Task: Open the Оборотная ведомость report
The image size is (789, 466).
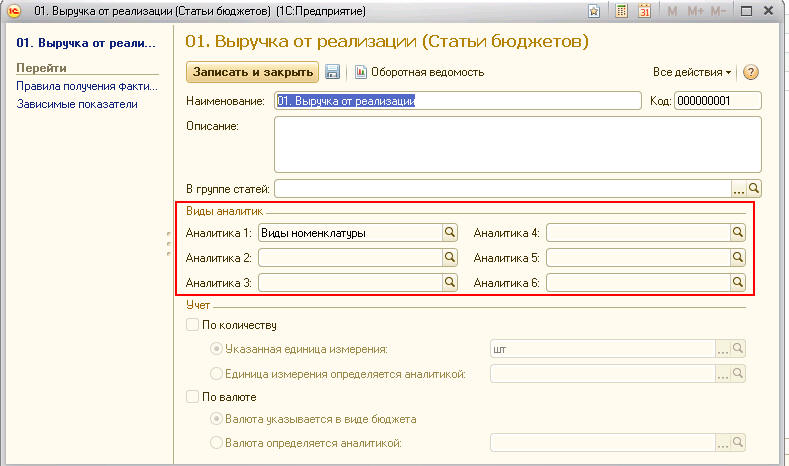Action: tap(420, 72)
